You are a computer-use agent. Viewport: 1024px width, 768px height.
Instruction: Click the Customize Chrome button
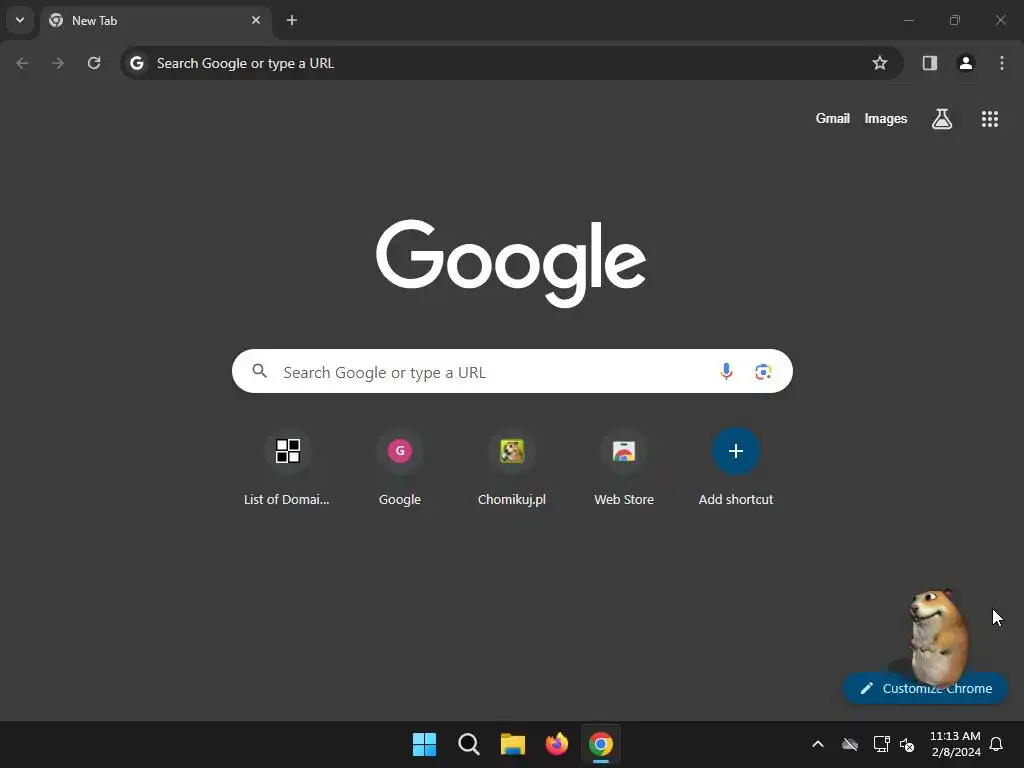(x=925, y=688)
